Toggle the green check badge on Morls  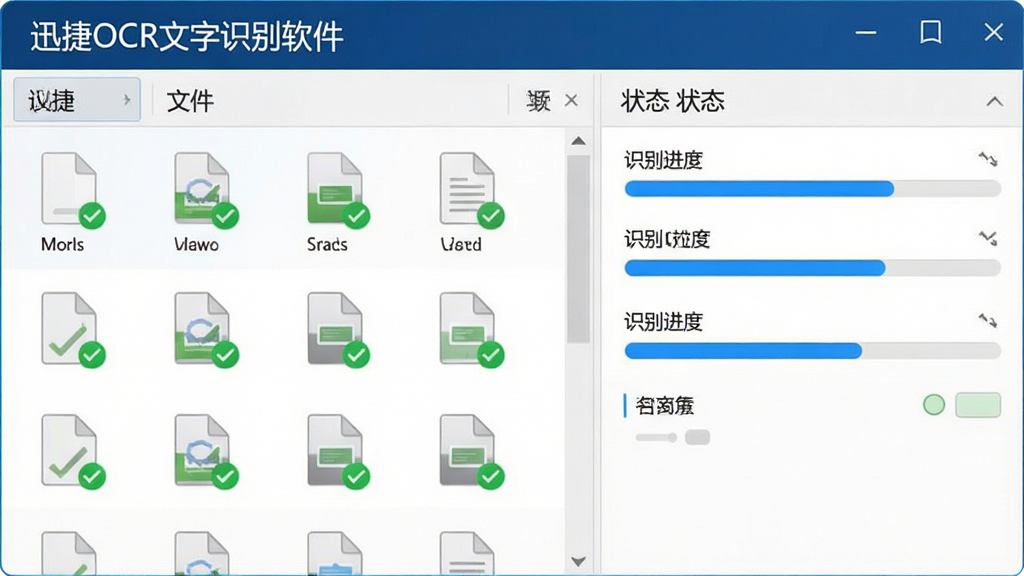click(92, 216)
